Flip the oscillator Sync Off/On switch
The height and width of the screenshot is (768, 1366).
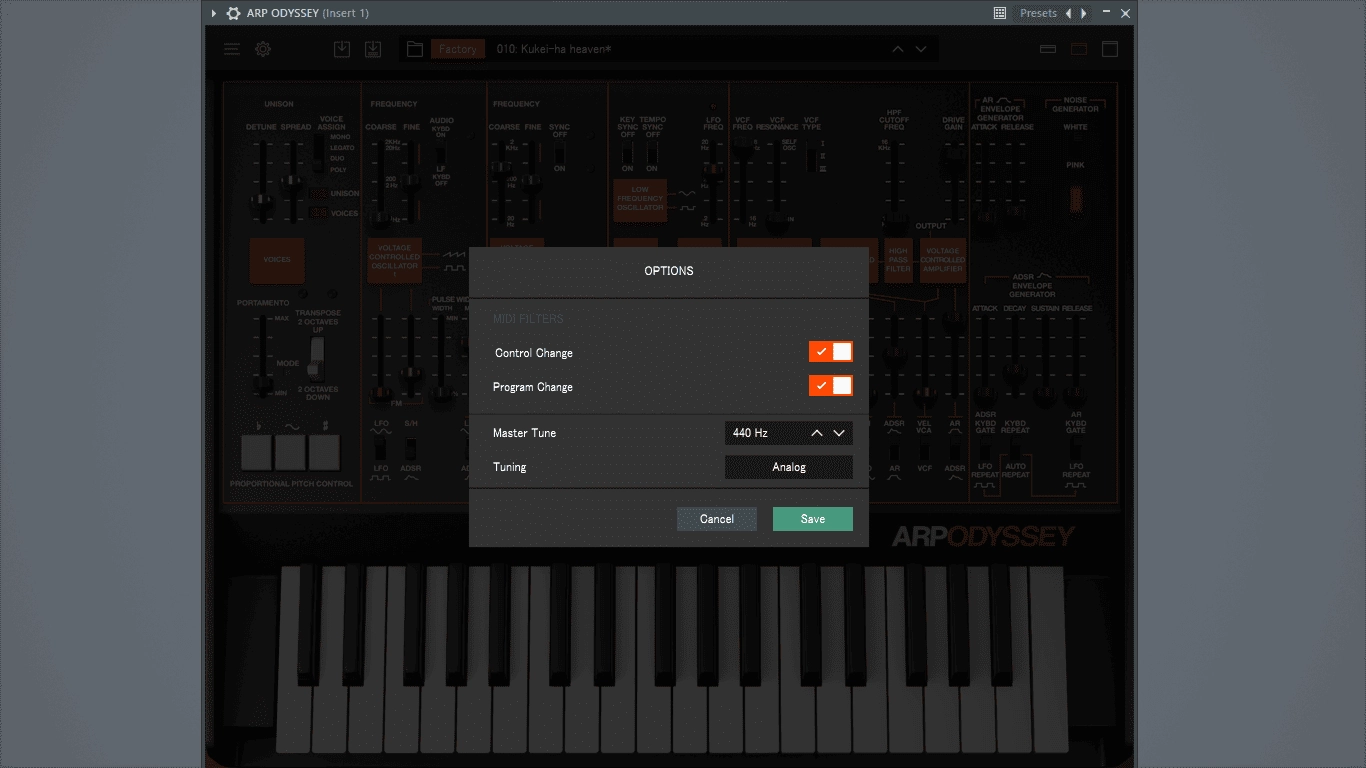click(x=560, y=150)
